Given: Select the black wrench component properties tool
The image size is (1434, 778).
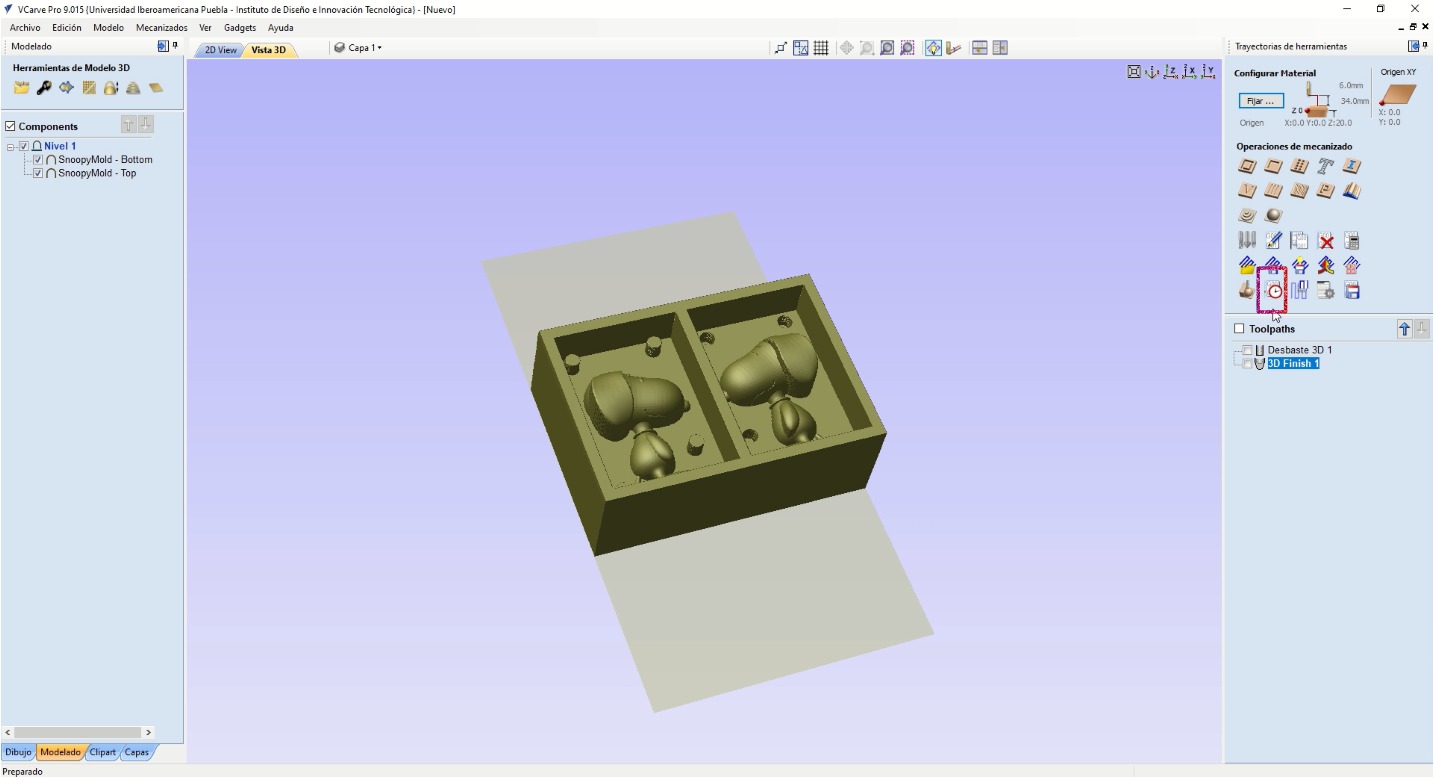Looking at the screenshot, I should [x=44, y=88].
